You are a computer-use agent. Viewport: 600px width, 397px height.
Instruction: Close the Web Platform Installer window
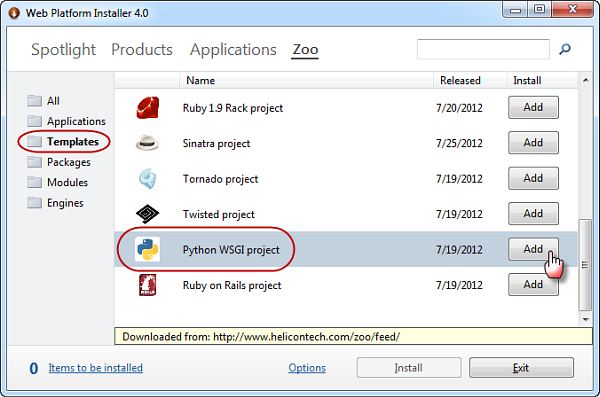tap(572, 10)
